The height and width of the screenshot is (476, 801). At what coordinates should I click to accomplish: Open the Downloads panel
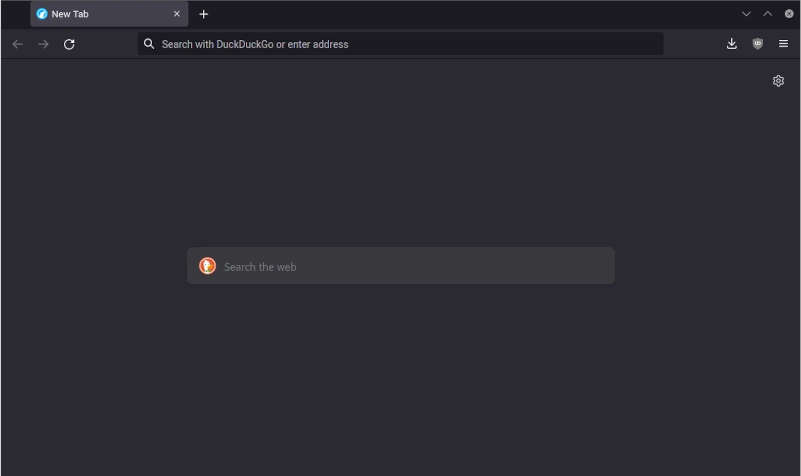point(732,44)
